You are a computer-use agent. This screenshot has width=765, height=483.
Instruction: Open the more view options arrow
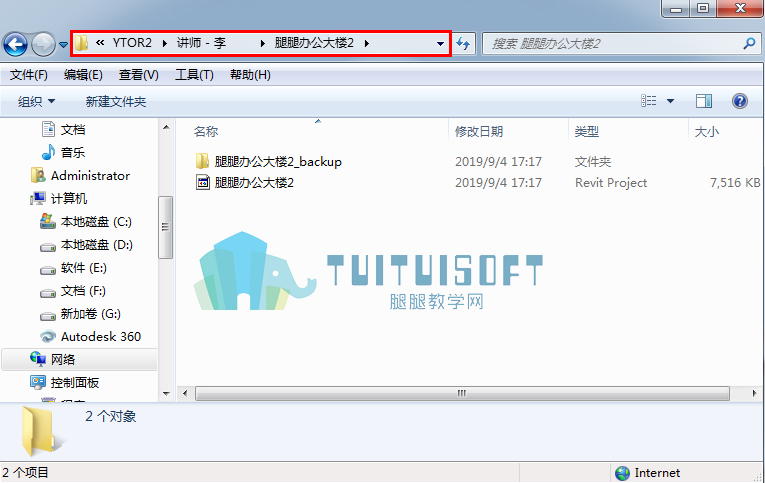click(670, 101)
